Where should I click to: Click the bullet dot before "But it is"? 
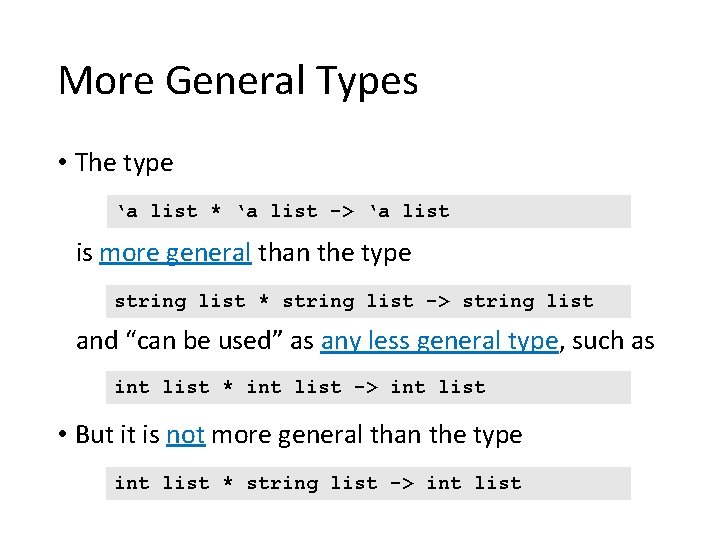point(63,436)
